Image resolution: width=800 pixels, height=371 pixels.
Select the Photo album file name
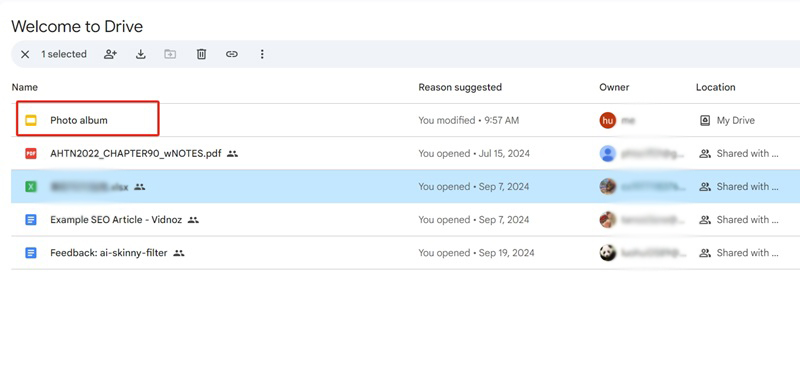click(x=79, y=120)
